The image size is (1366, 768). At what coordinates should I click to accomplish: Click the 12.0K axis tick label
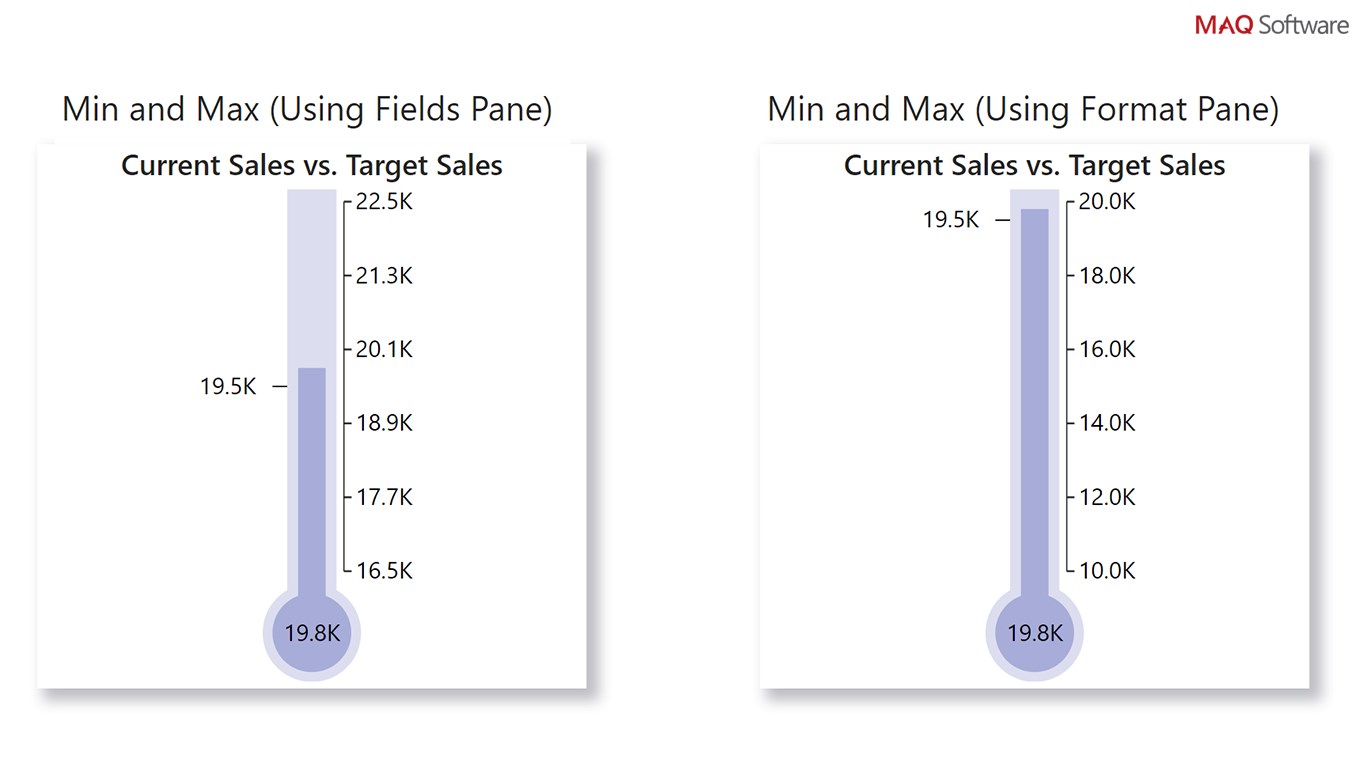click(1107, 497)
